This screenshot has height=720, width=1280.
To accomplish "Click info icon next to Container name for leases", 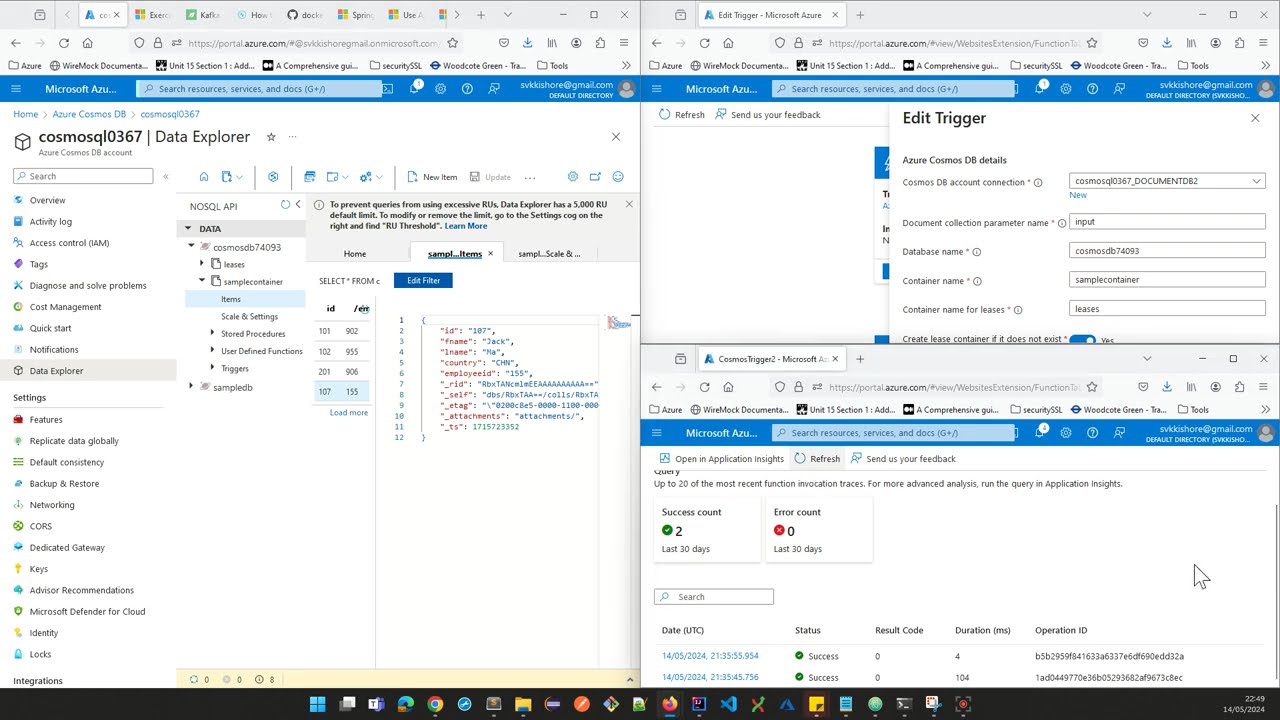I will point(1018,310).
